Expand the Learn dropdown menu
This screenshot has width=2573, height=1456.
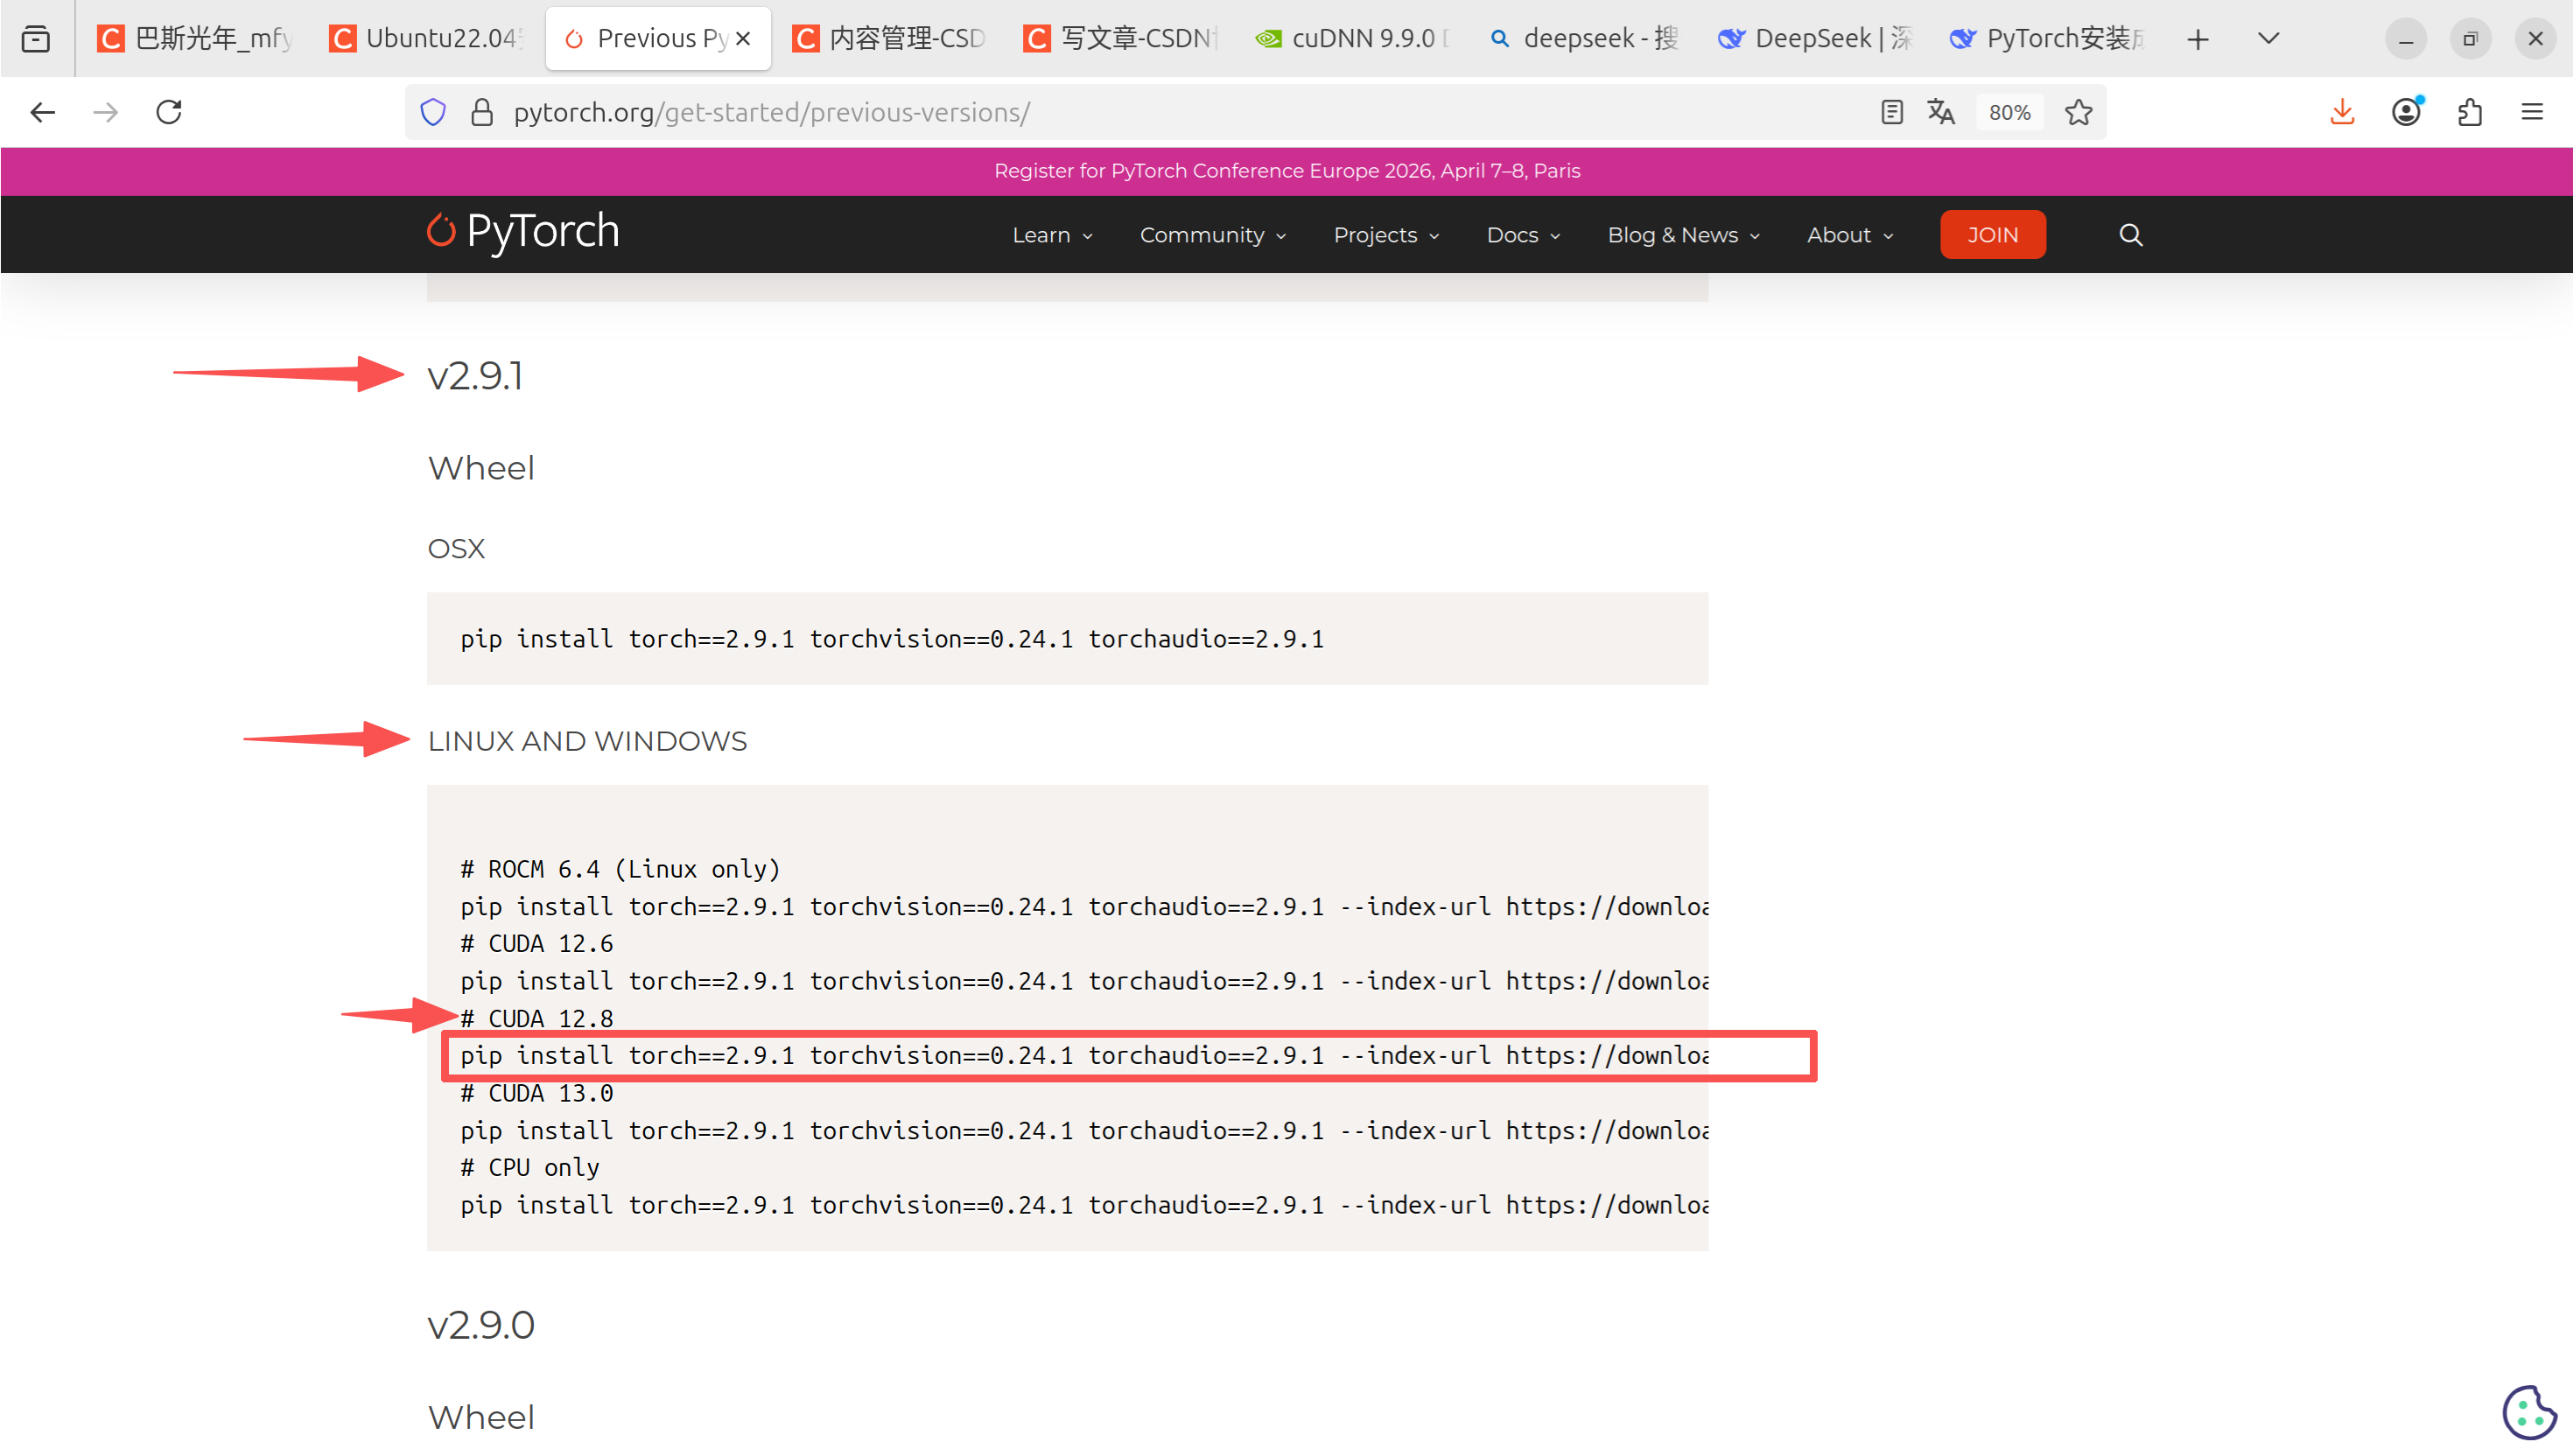tap(1052, 235)
